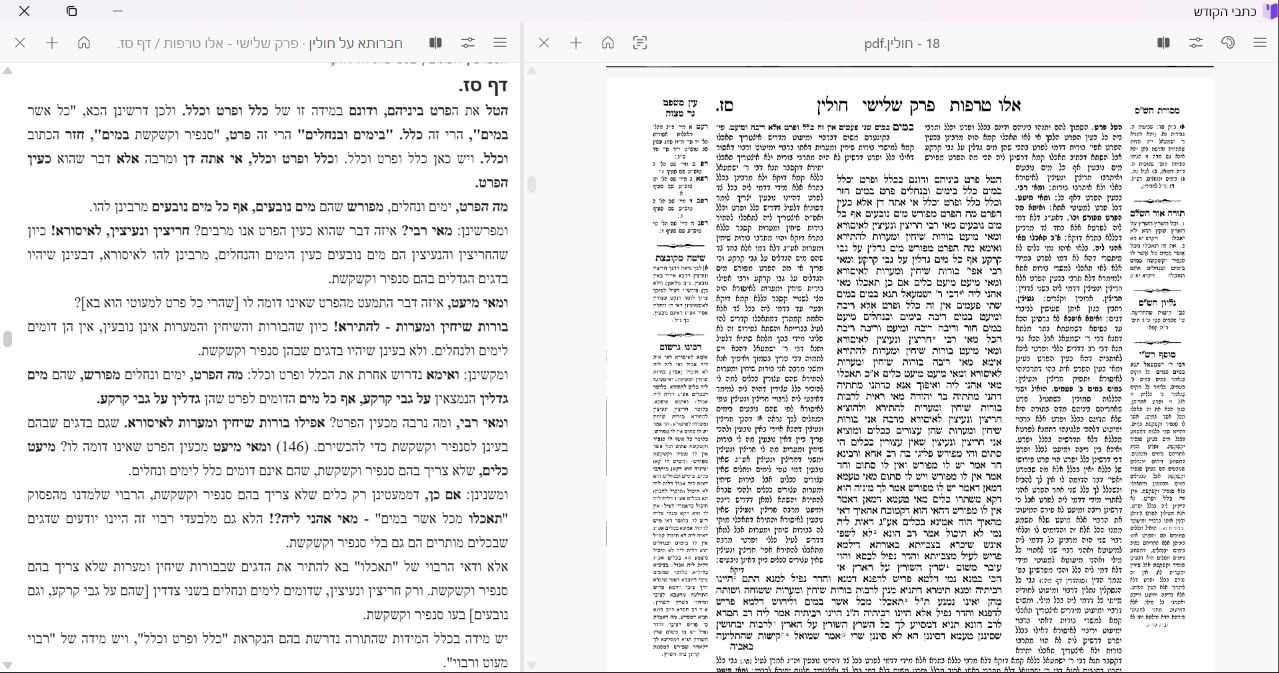
Task: Go home in the PDF pane
Action: 608,43
